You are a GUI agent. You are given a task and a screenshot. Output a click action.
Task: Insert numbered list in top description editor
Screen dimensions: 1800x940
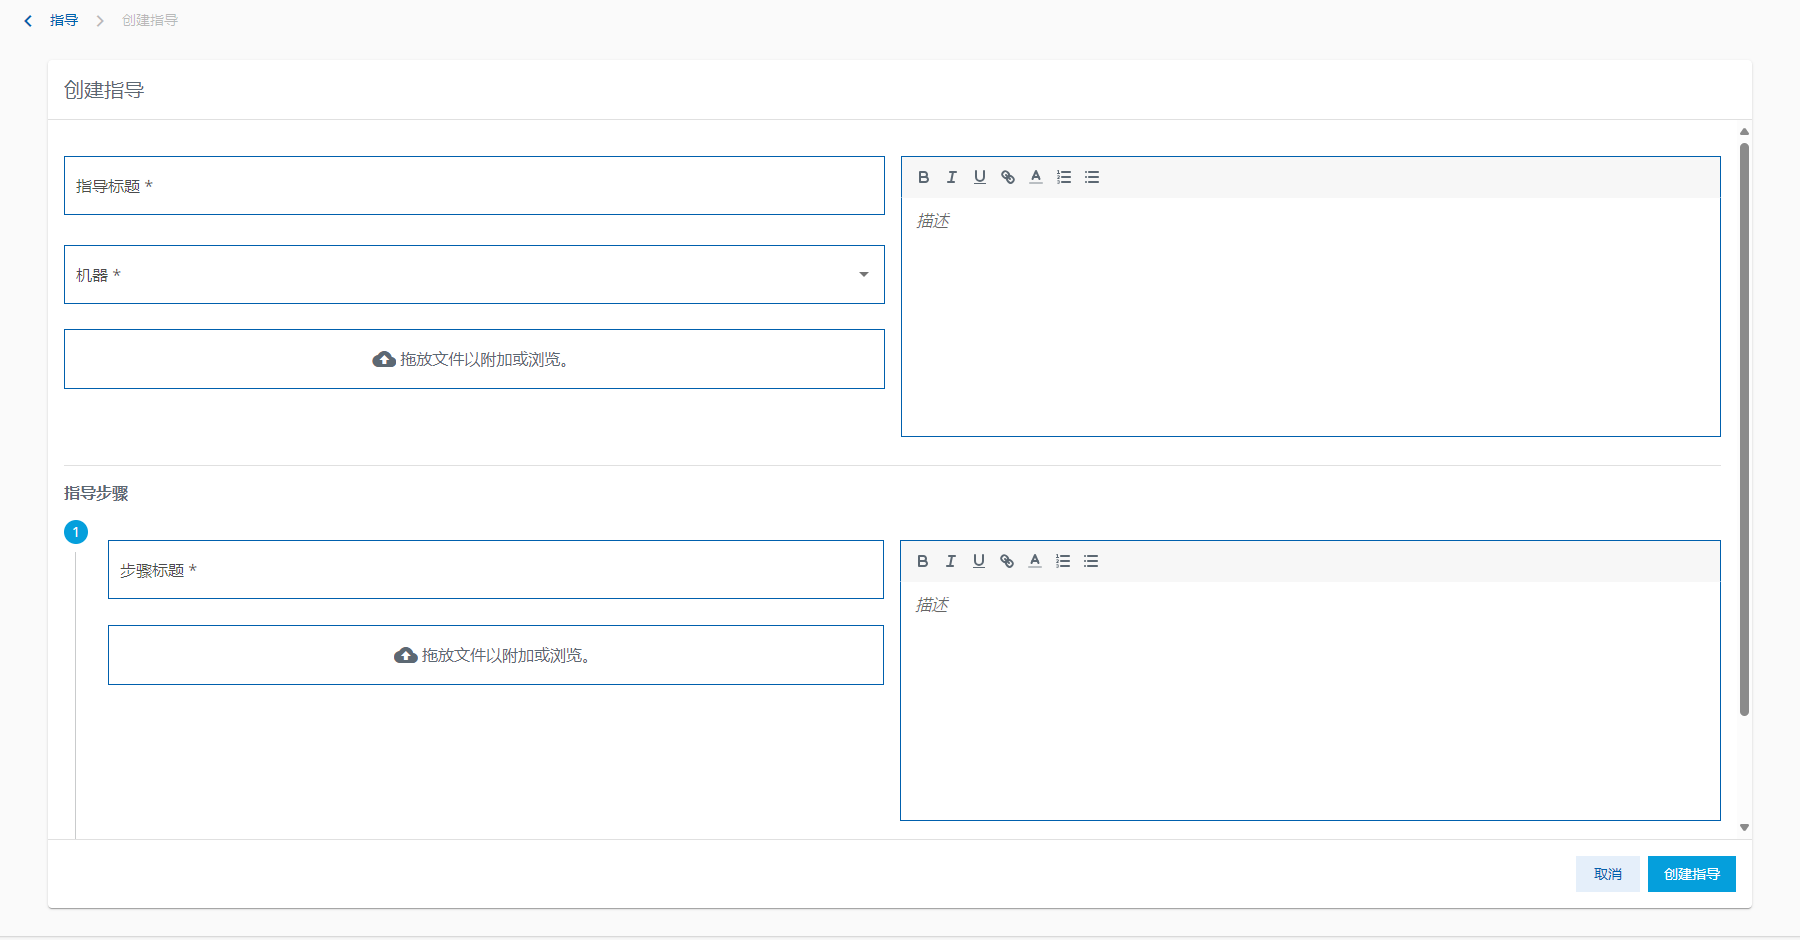(x=1064, y=177)
